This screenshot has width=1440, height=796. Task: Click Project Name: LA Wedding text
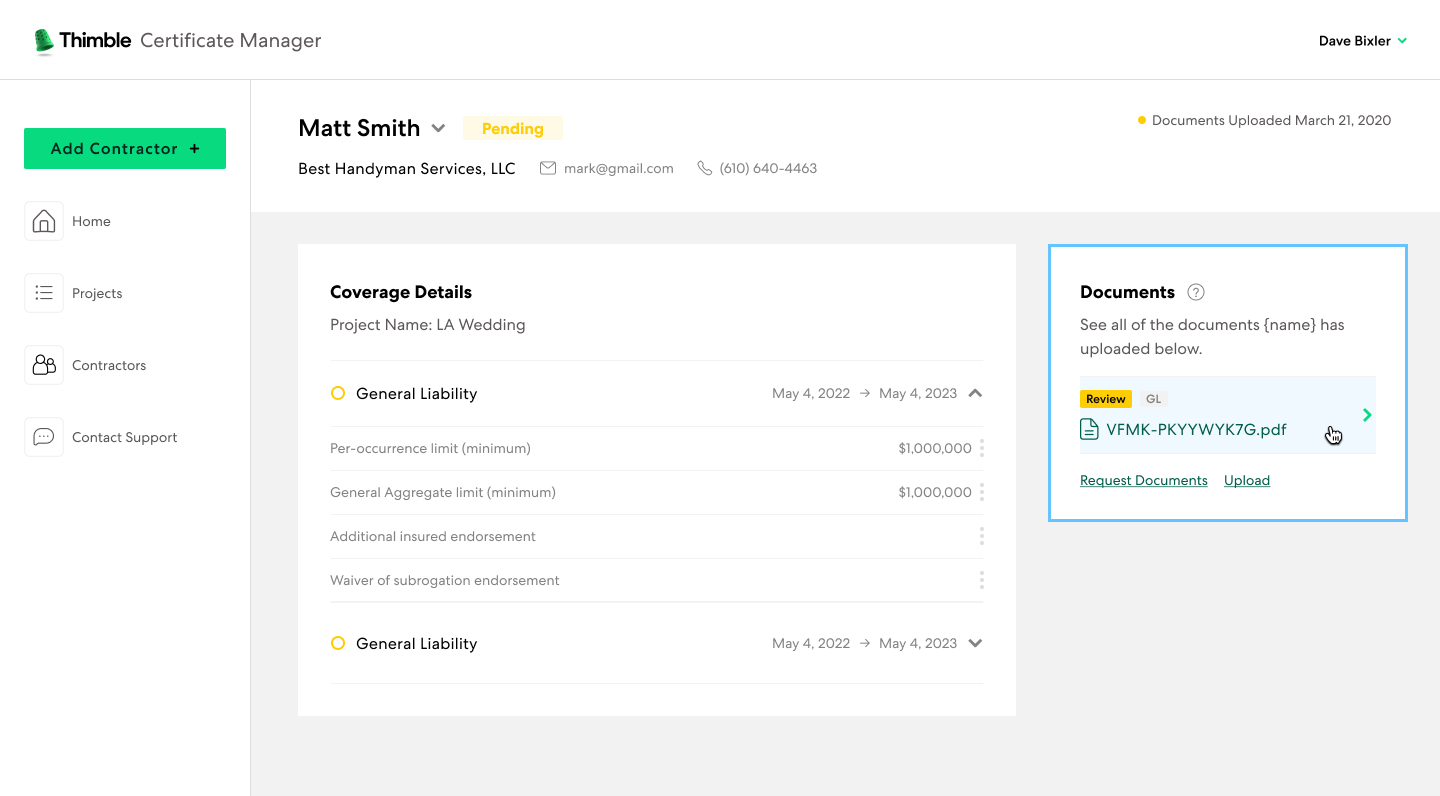tap(428, 325)
